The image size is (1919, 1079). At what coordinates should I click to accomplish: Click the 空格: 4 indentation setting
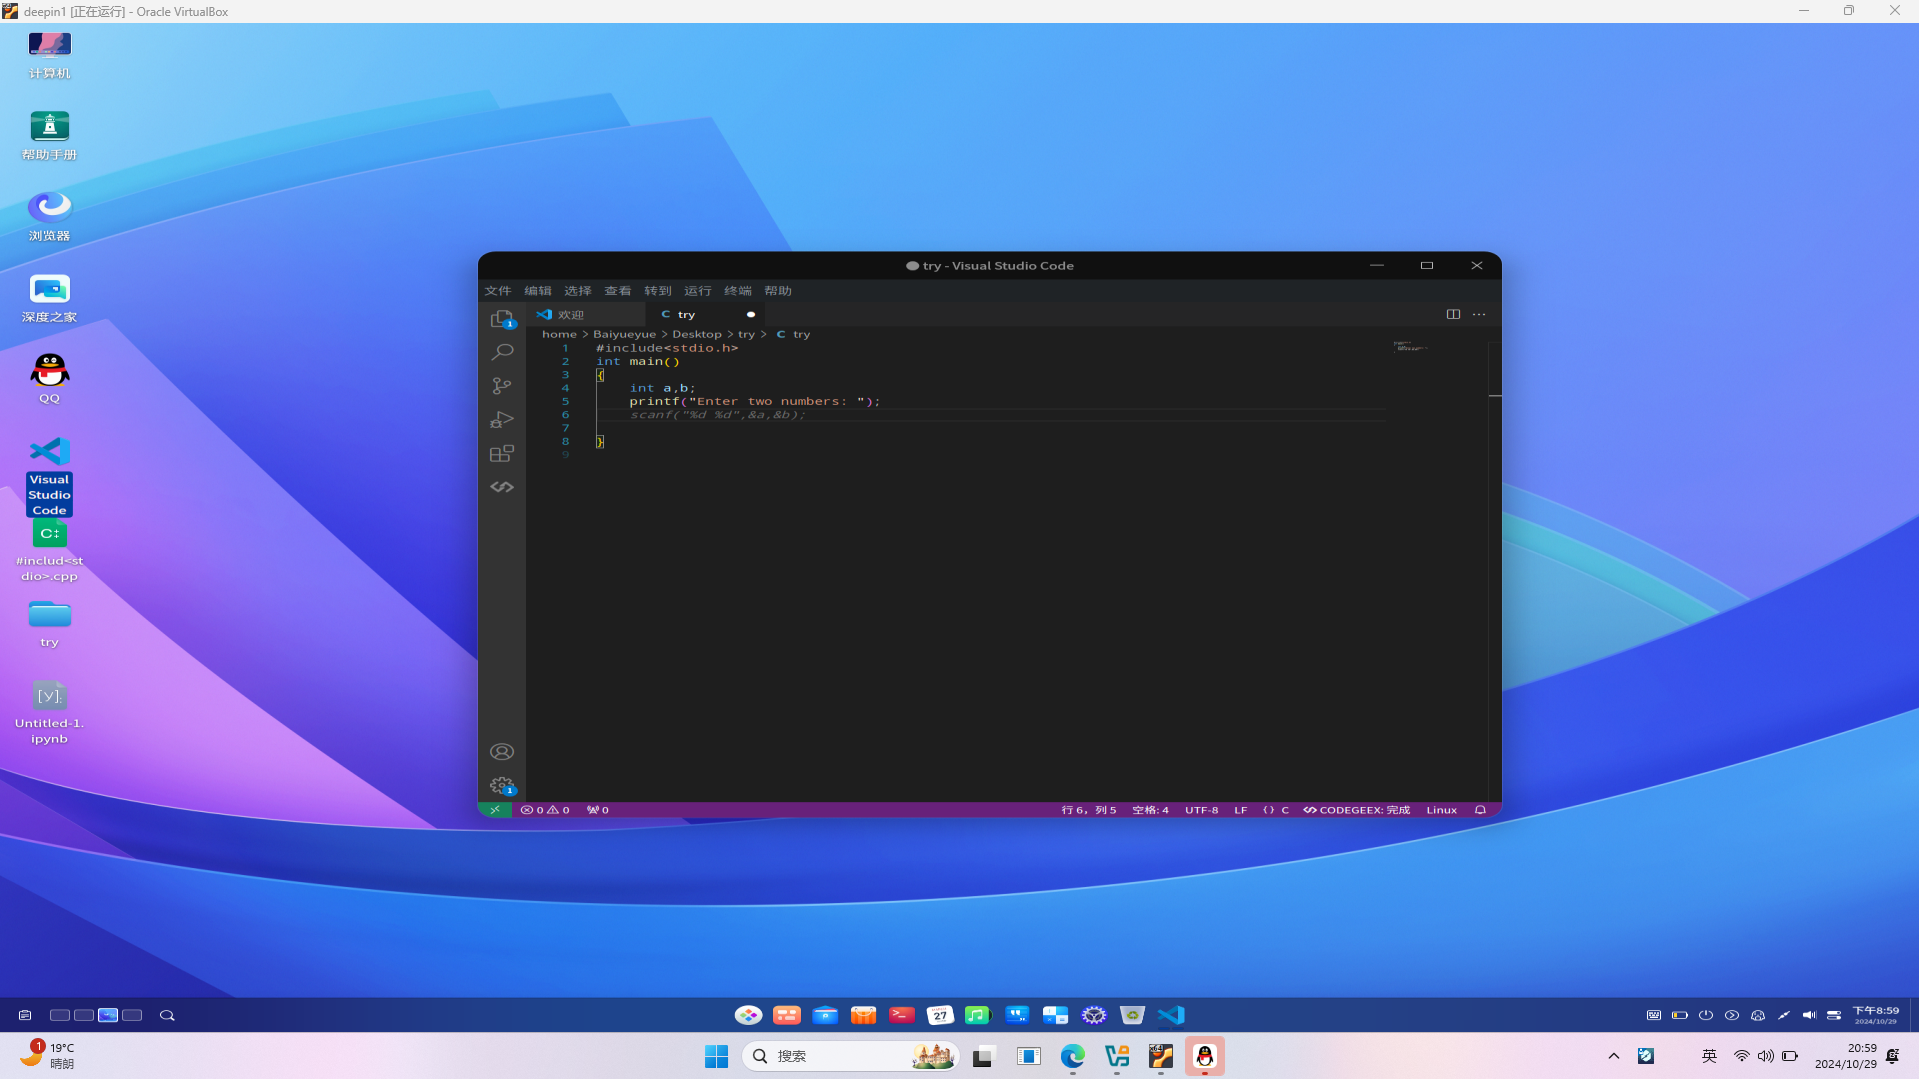click(x=1150, y=810)
